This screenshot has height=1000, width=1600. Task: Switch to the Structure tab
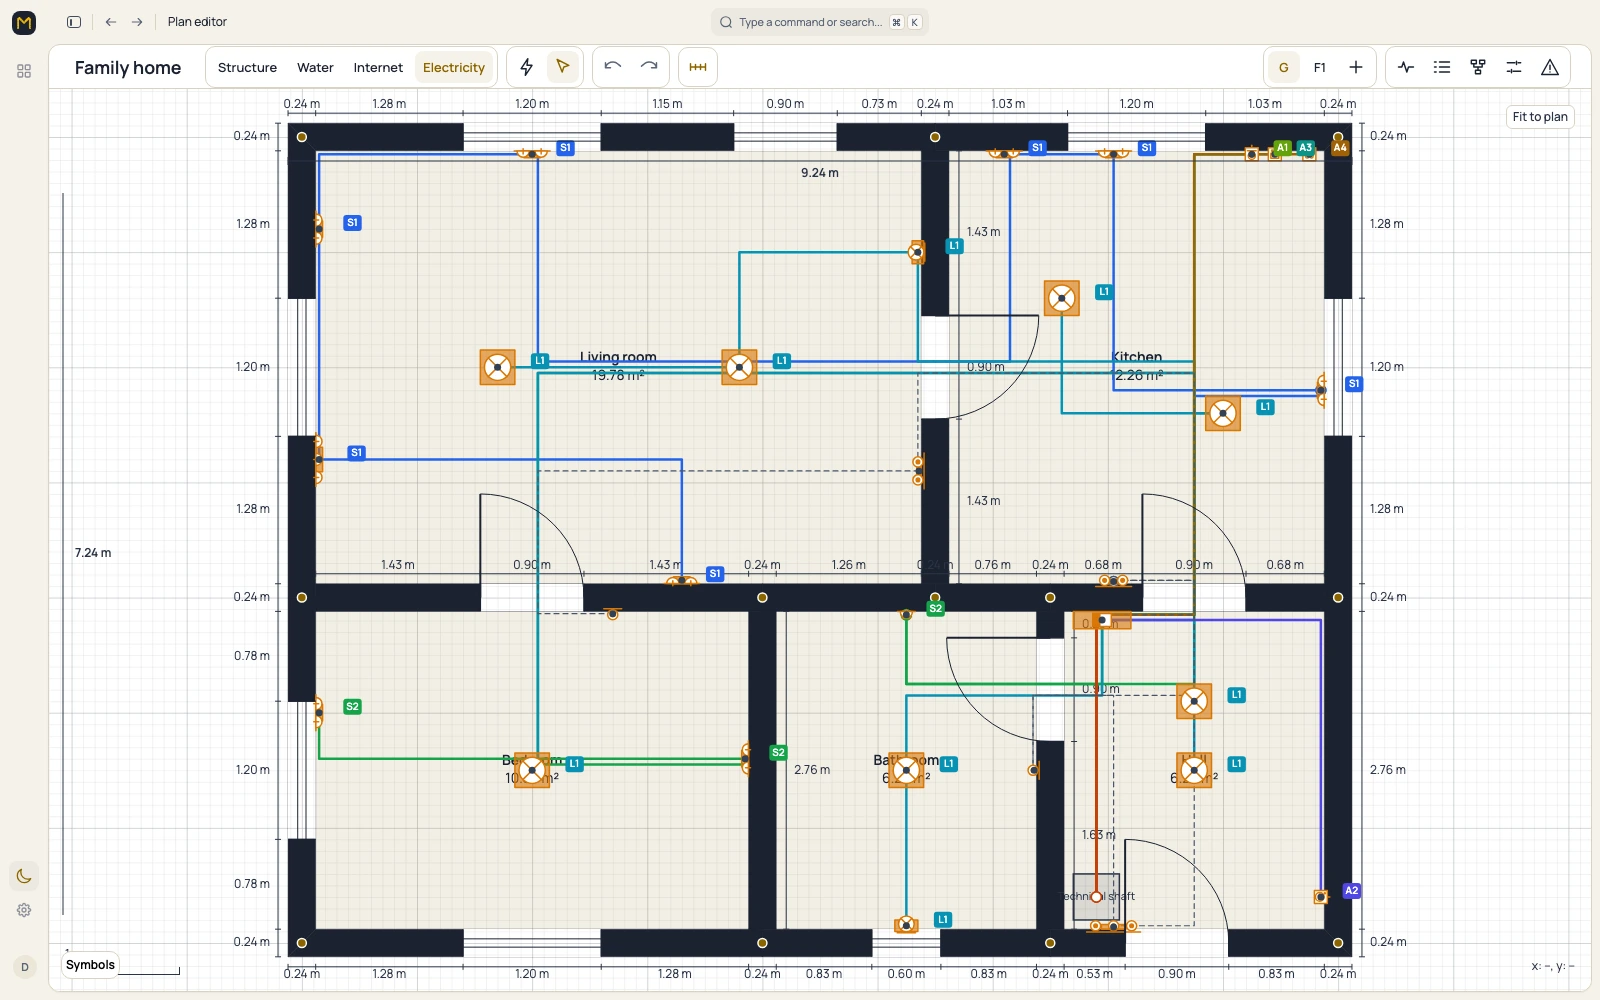247,68
